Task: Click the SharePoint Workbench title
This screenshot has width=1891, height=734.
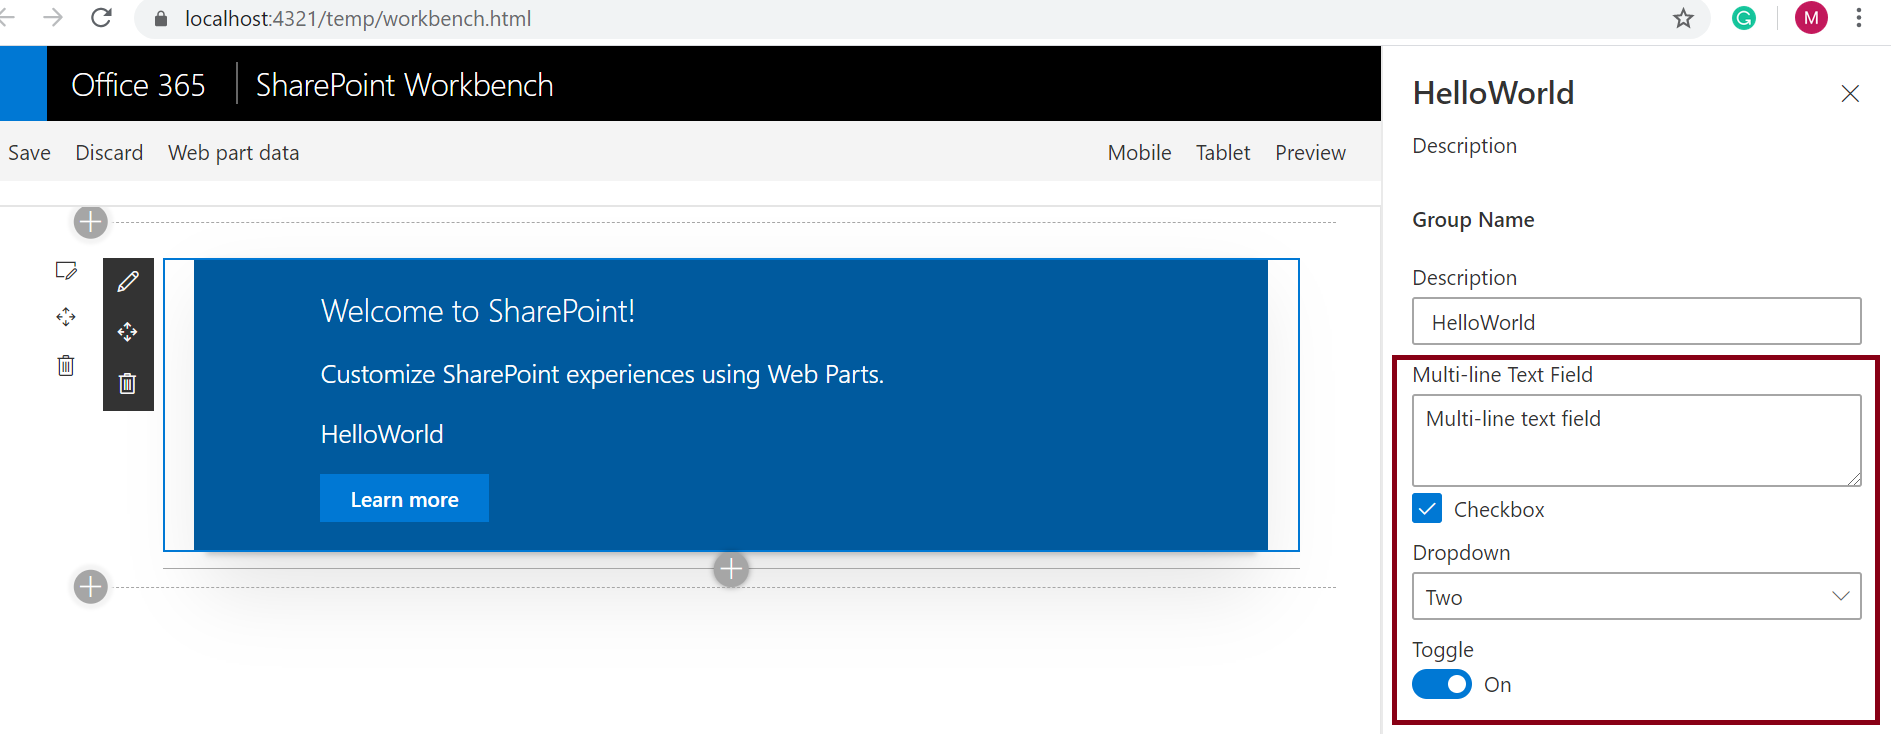Action: point(404,85)
